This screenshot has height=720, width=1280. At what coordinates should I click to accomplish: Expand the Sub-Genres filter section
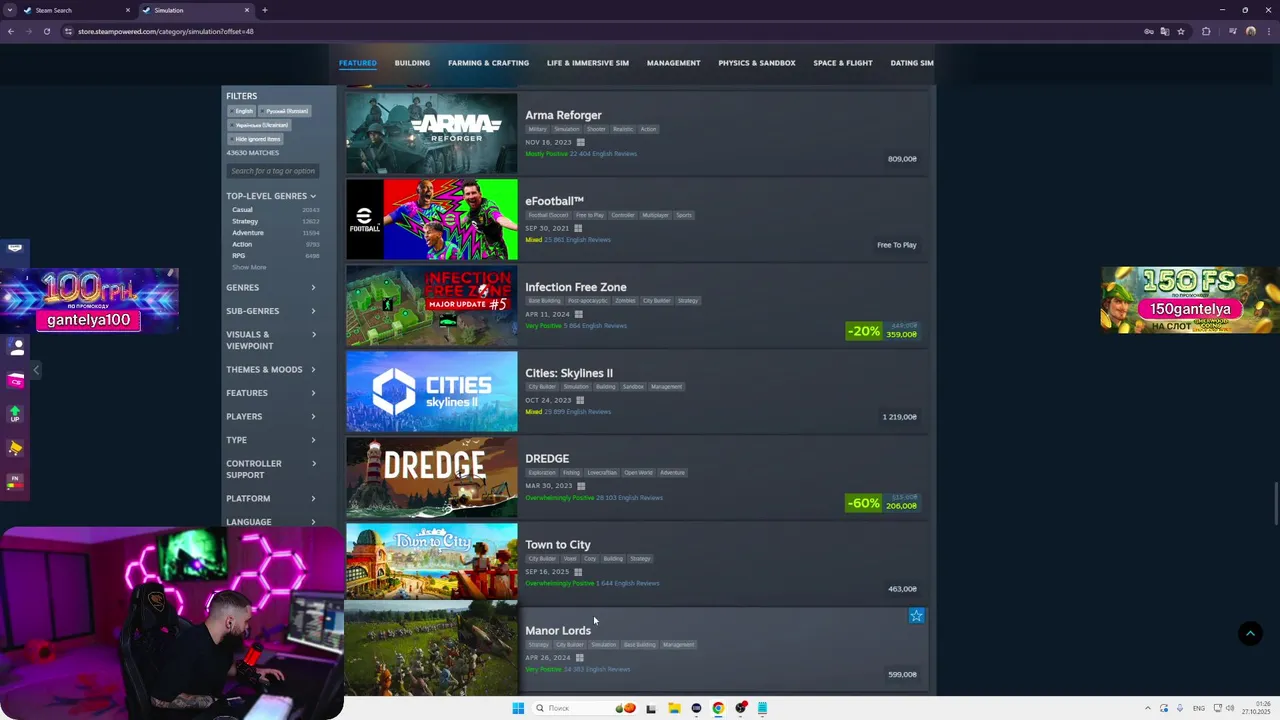(x=271, y=311)
